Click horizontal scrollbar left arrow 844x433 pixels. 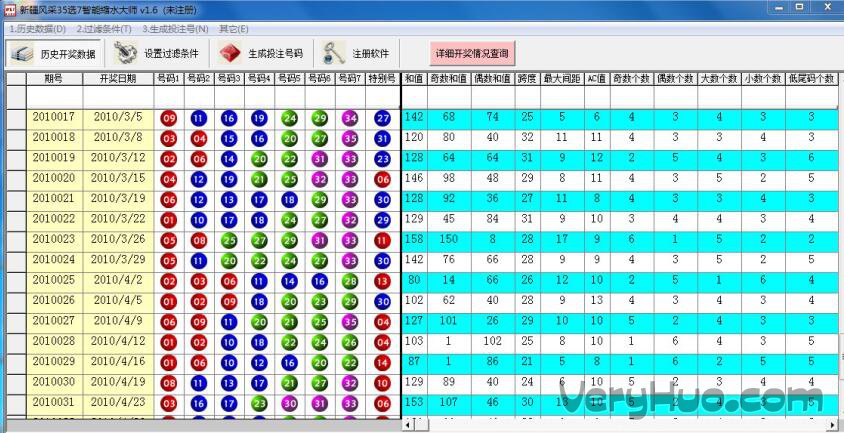(409, 425)
